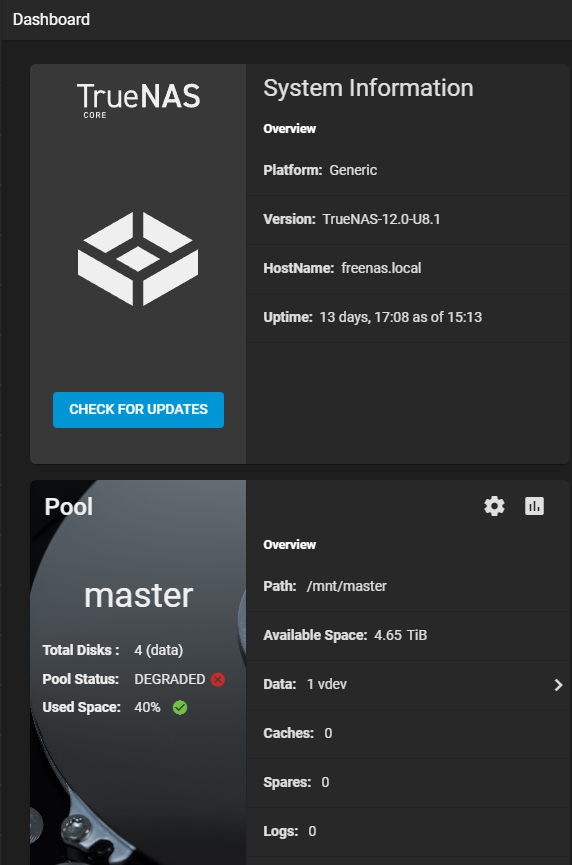Click the red degraded status icon
Viewport: 572px width, 865px height.
point(218,679)
